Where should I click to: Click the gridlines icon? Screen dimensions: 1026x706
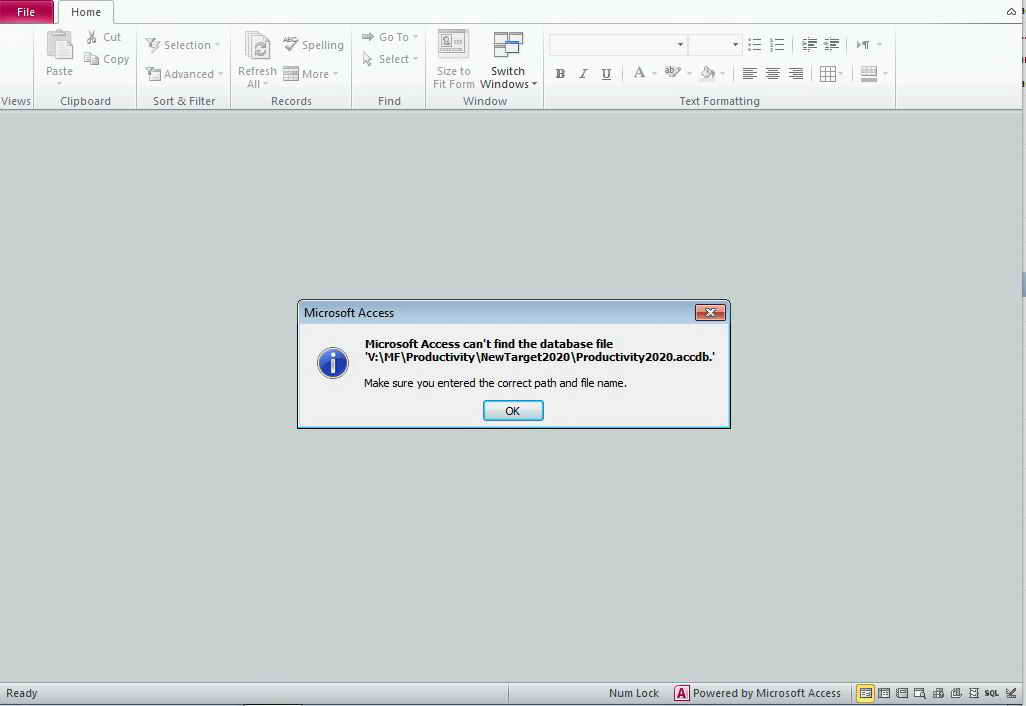[828, 74]
